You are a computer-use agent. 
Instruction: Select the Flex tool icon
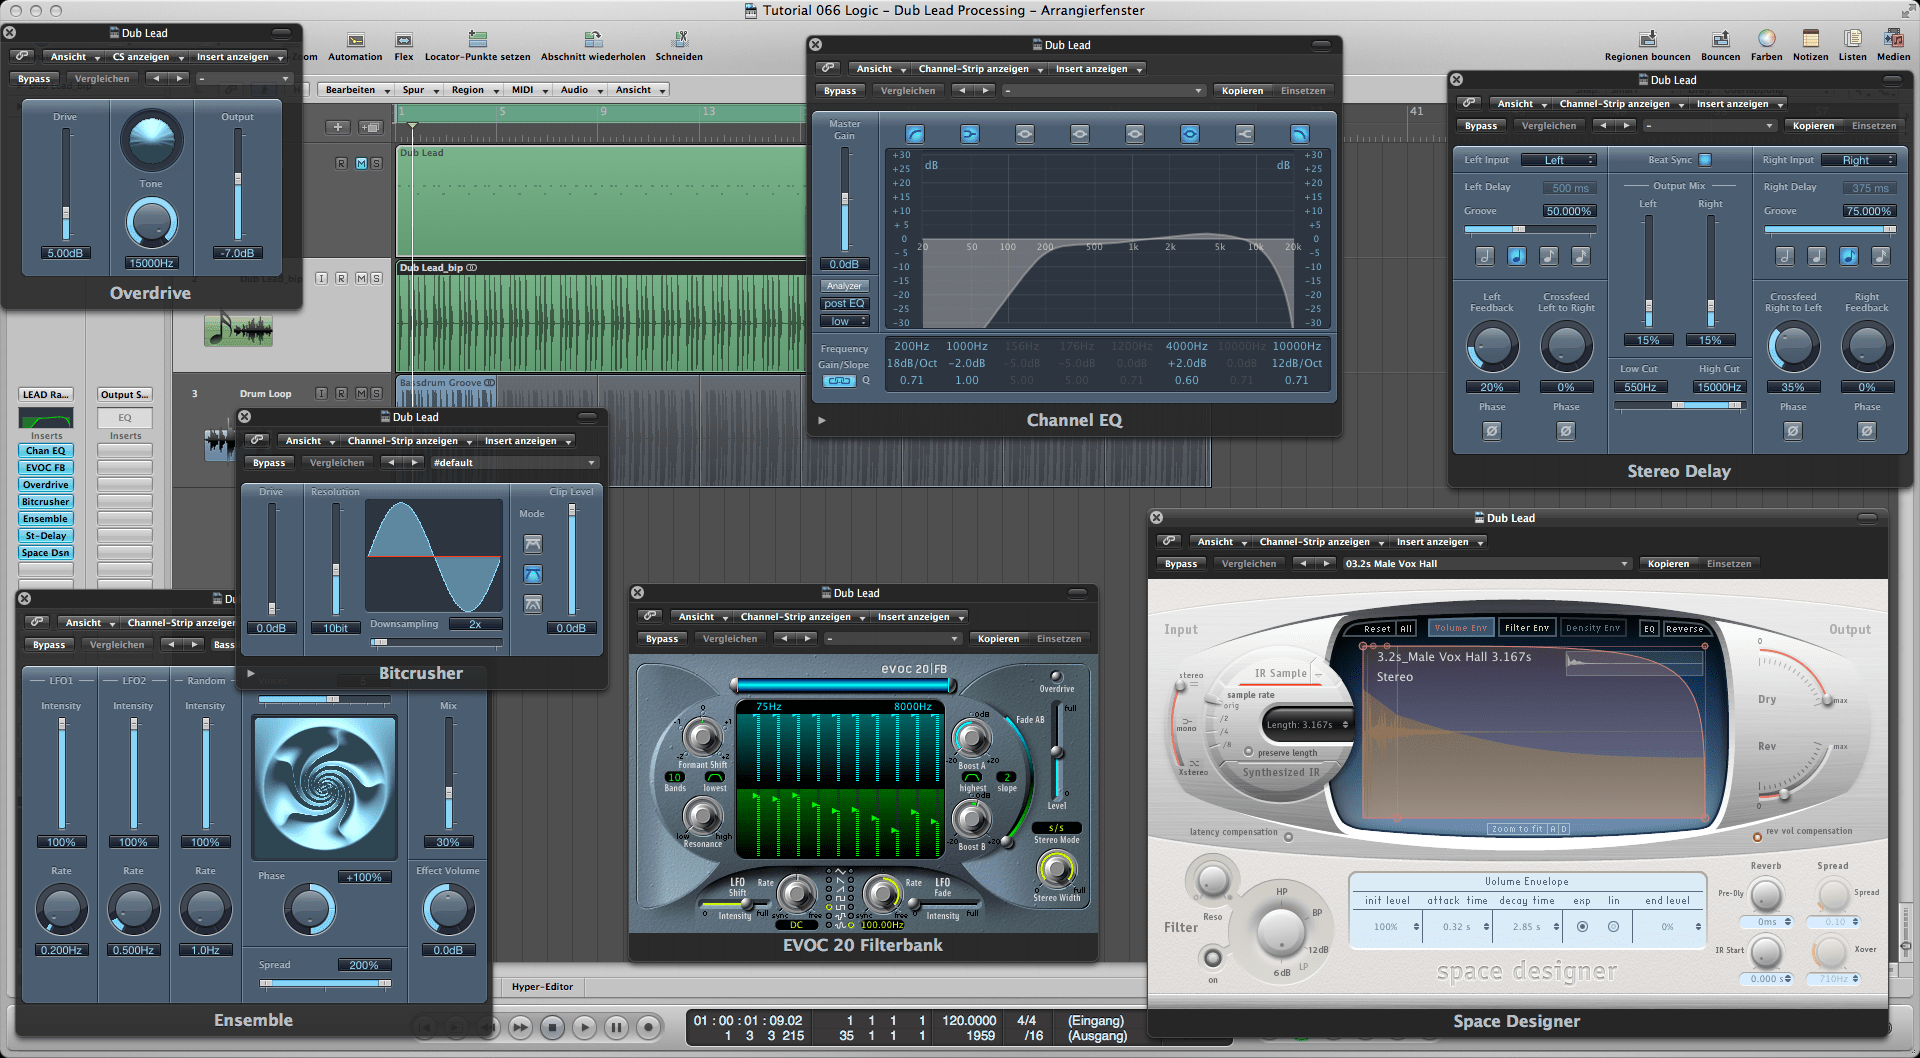pos(404,41)
